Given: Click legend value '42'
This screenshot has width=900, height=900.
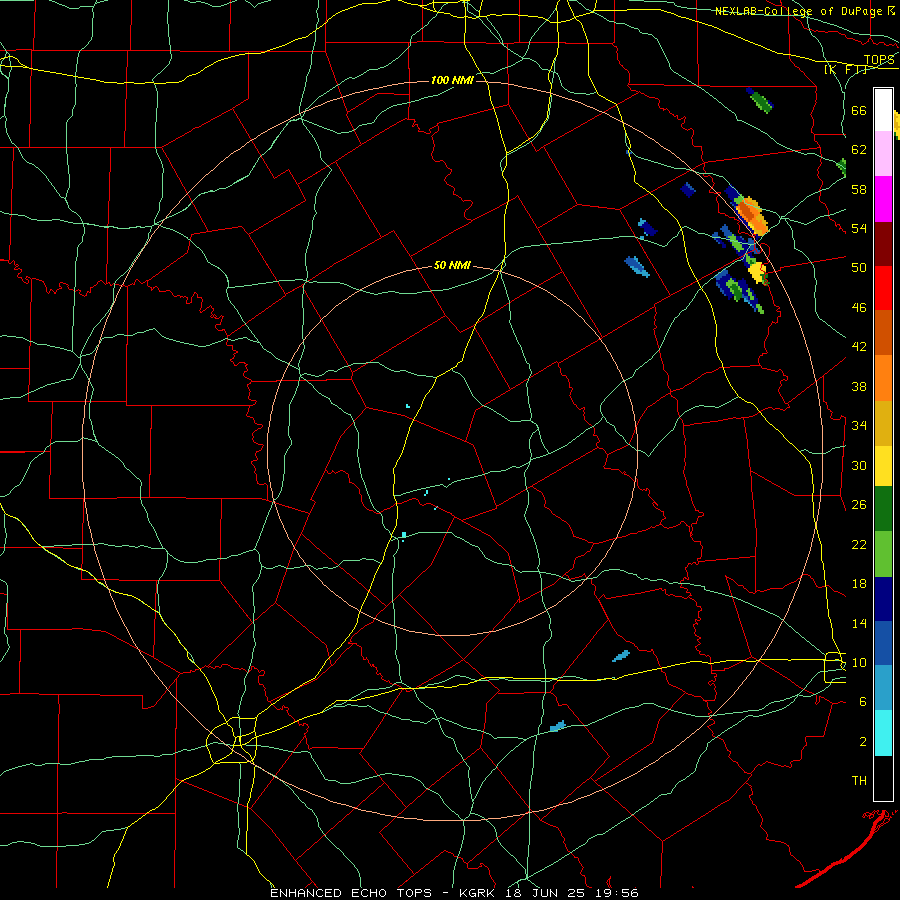Looking at the screenshot, I should (x=859, y=346).
